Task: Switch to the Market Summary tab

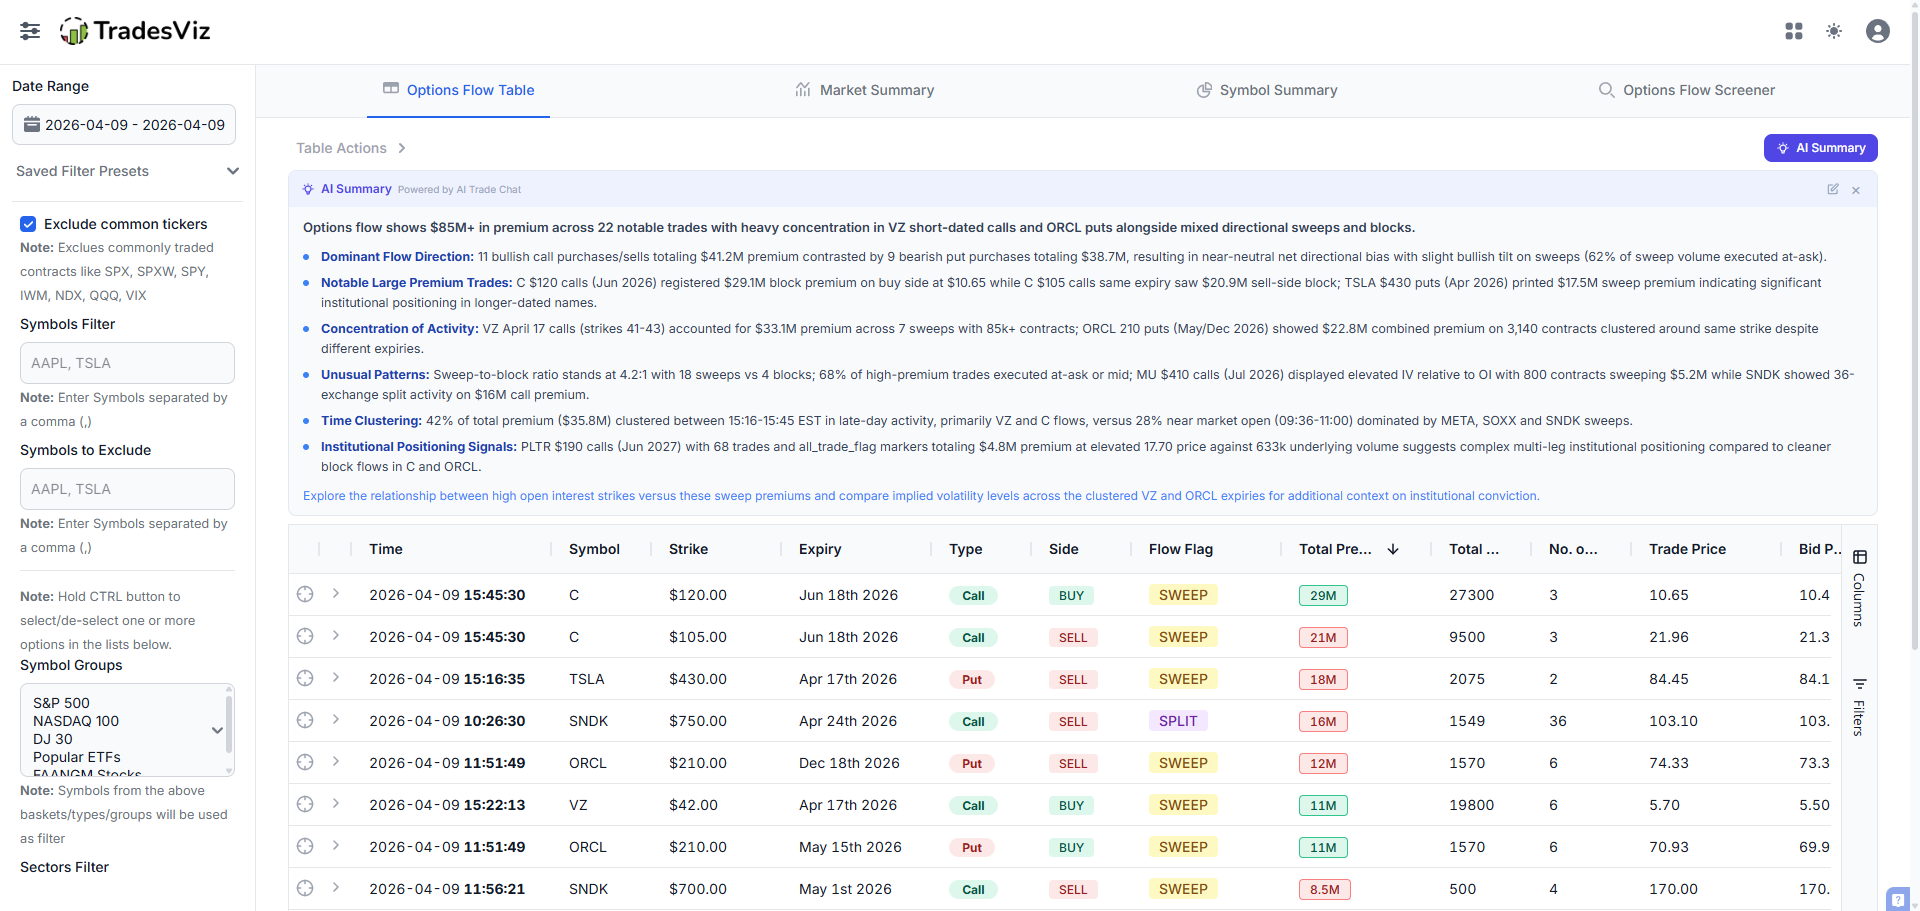Action: [865, 90]
